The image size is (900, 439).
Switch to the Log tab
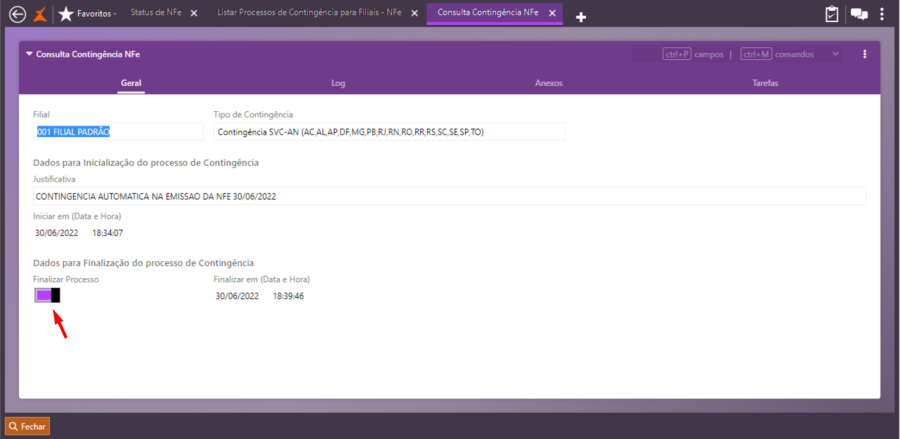(x=338, y=83)
